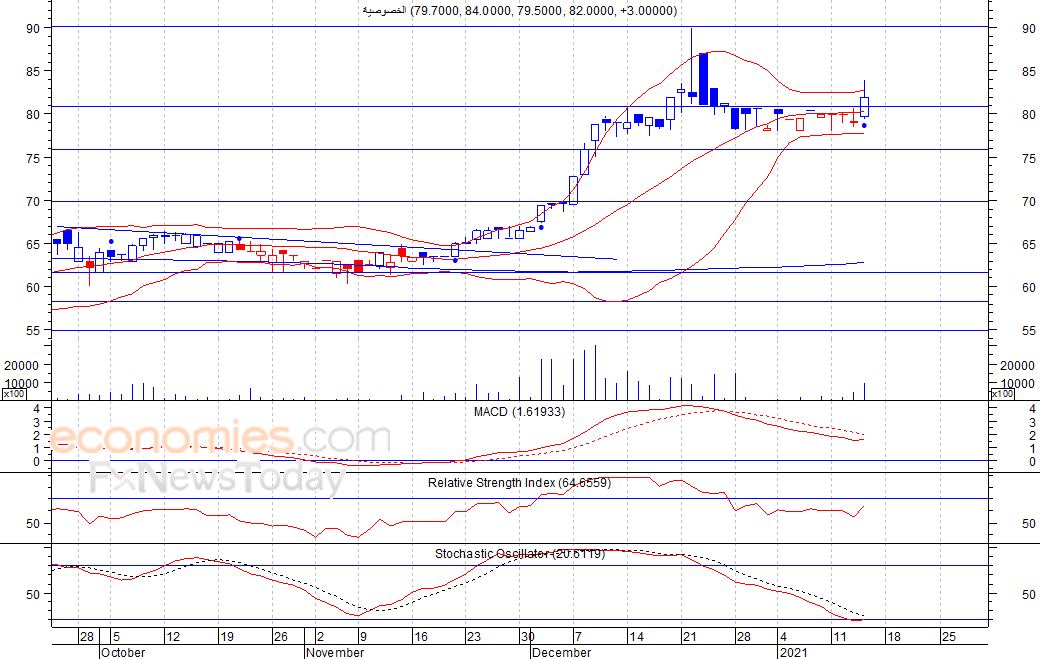Click the left price axis label 75
This screenshot has height=659, width=1040.
tap(33, 158)
